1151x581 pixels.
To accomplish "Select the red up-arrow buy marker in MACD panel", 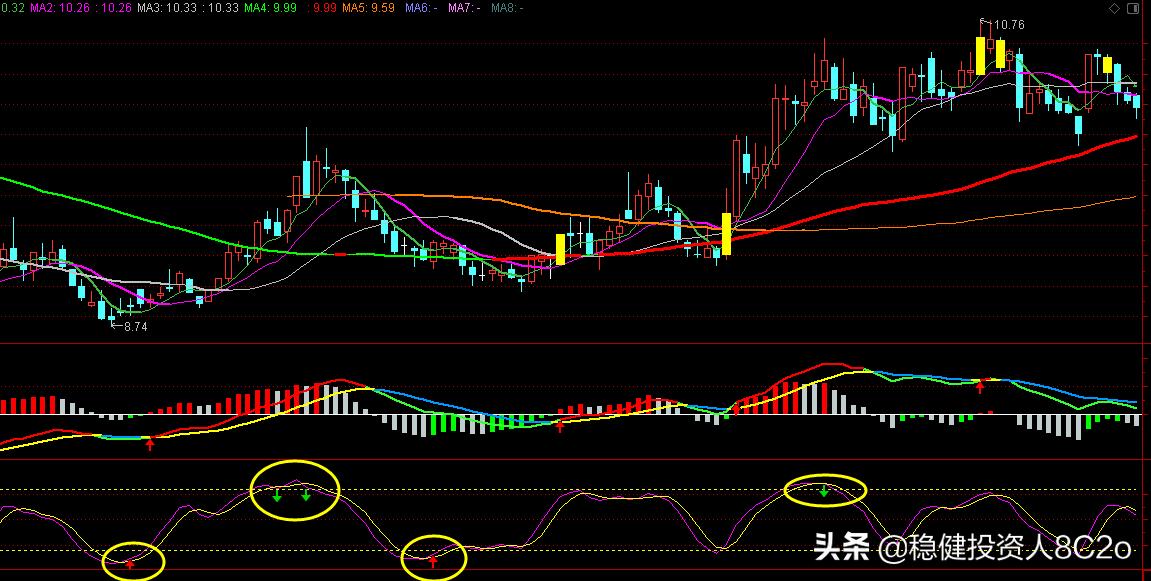I will pos(148,444).
